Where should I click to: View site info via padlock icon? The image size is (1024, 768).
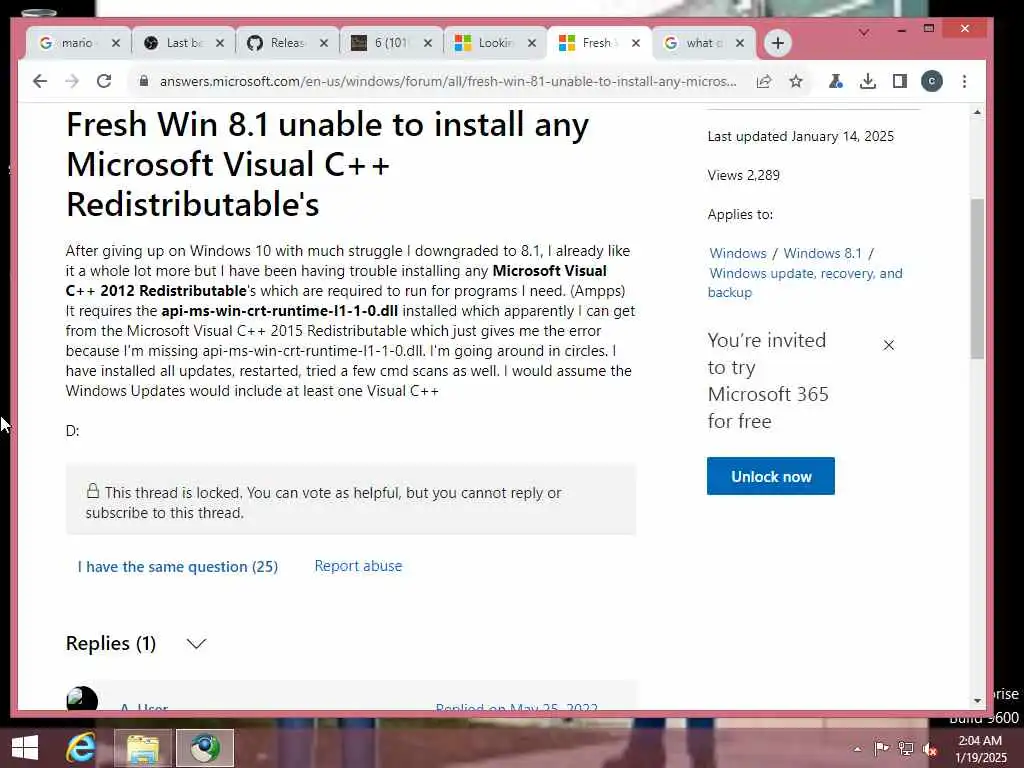pyautogui.click(x=144, y=81)
